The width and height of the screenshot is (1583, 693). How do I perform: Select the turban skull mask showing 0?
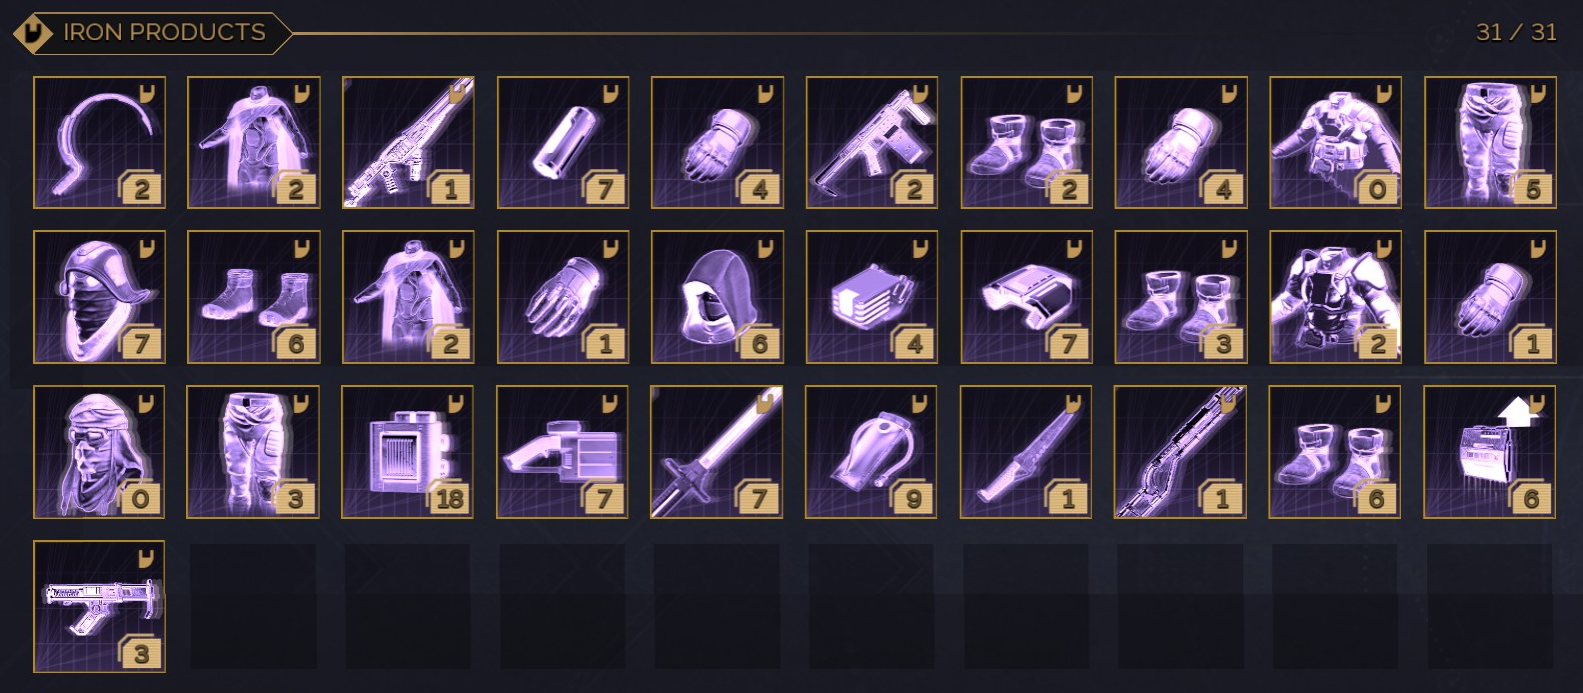(99, 452)
